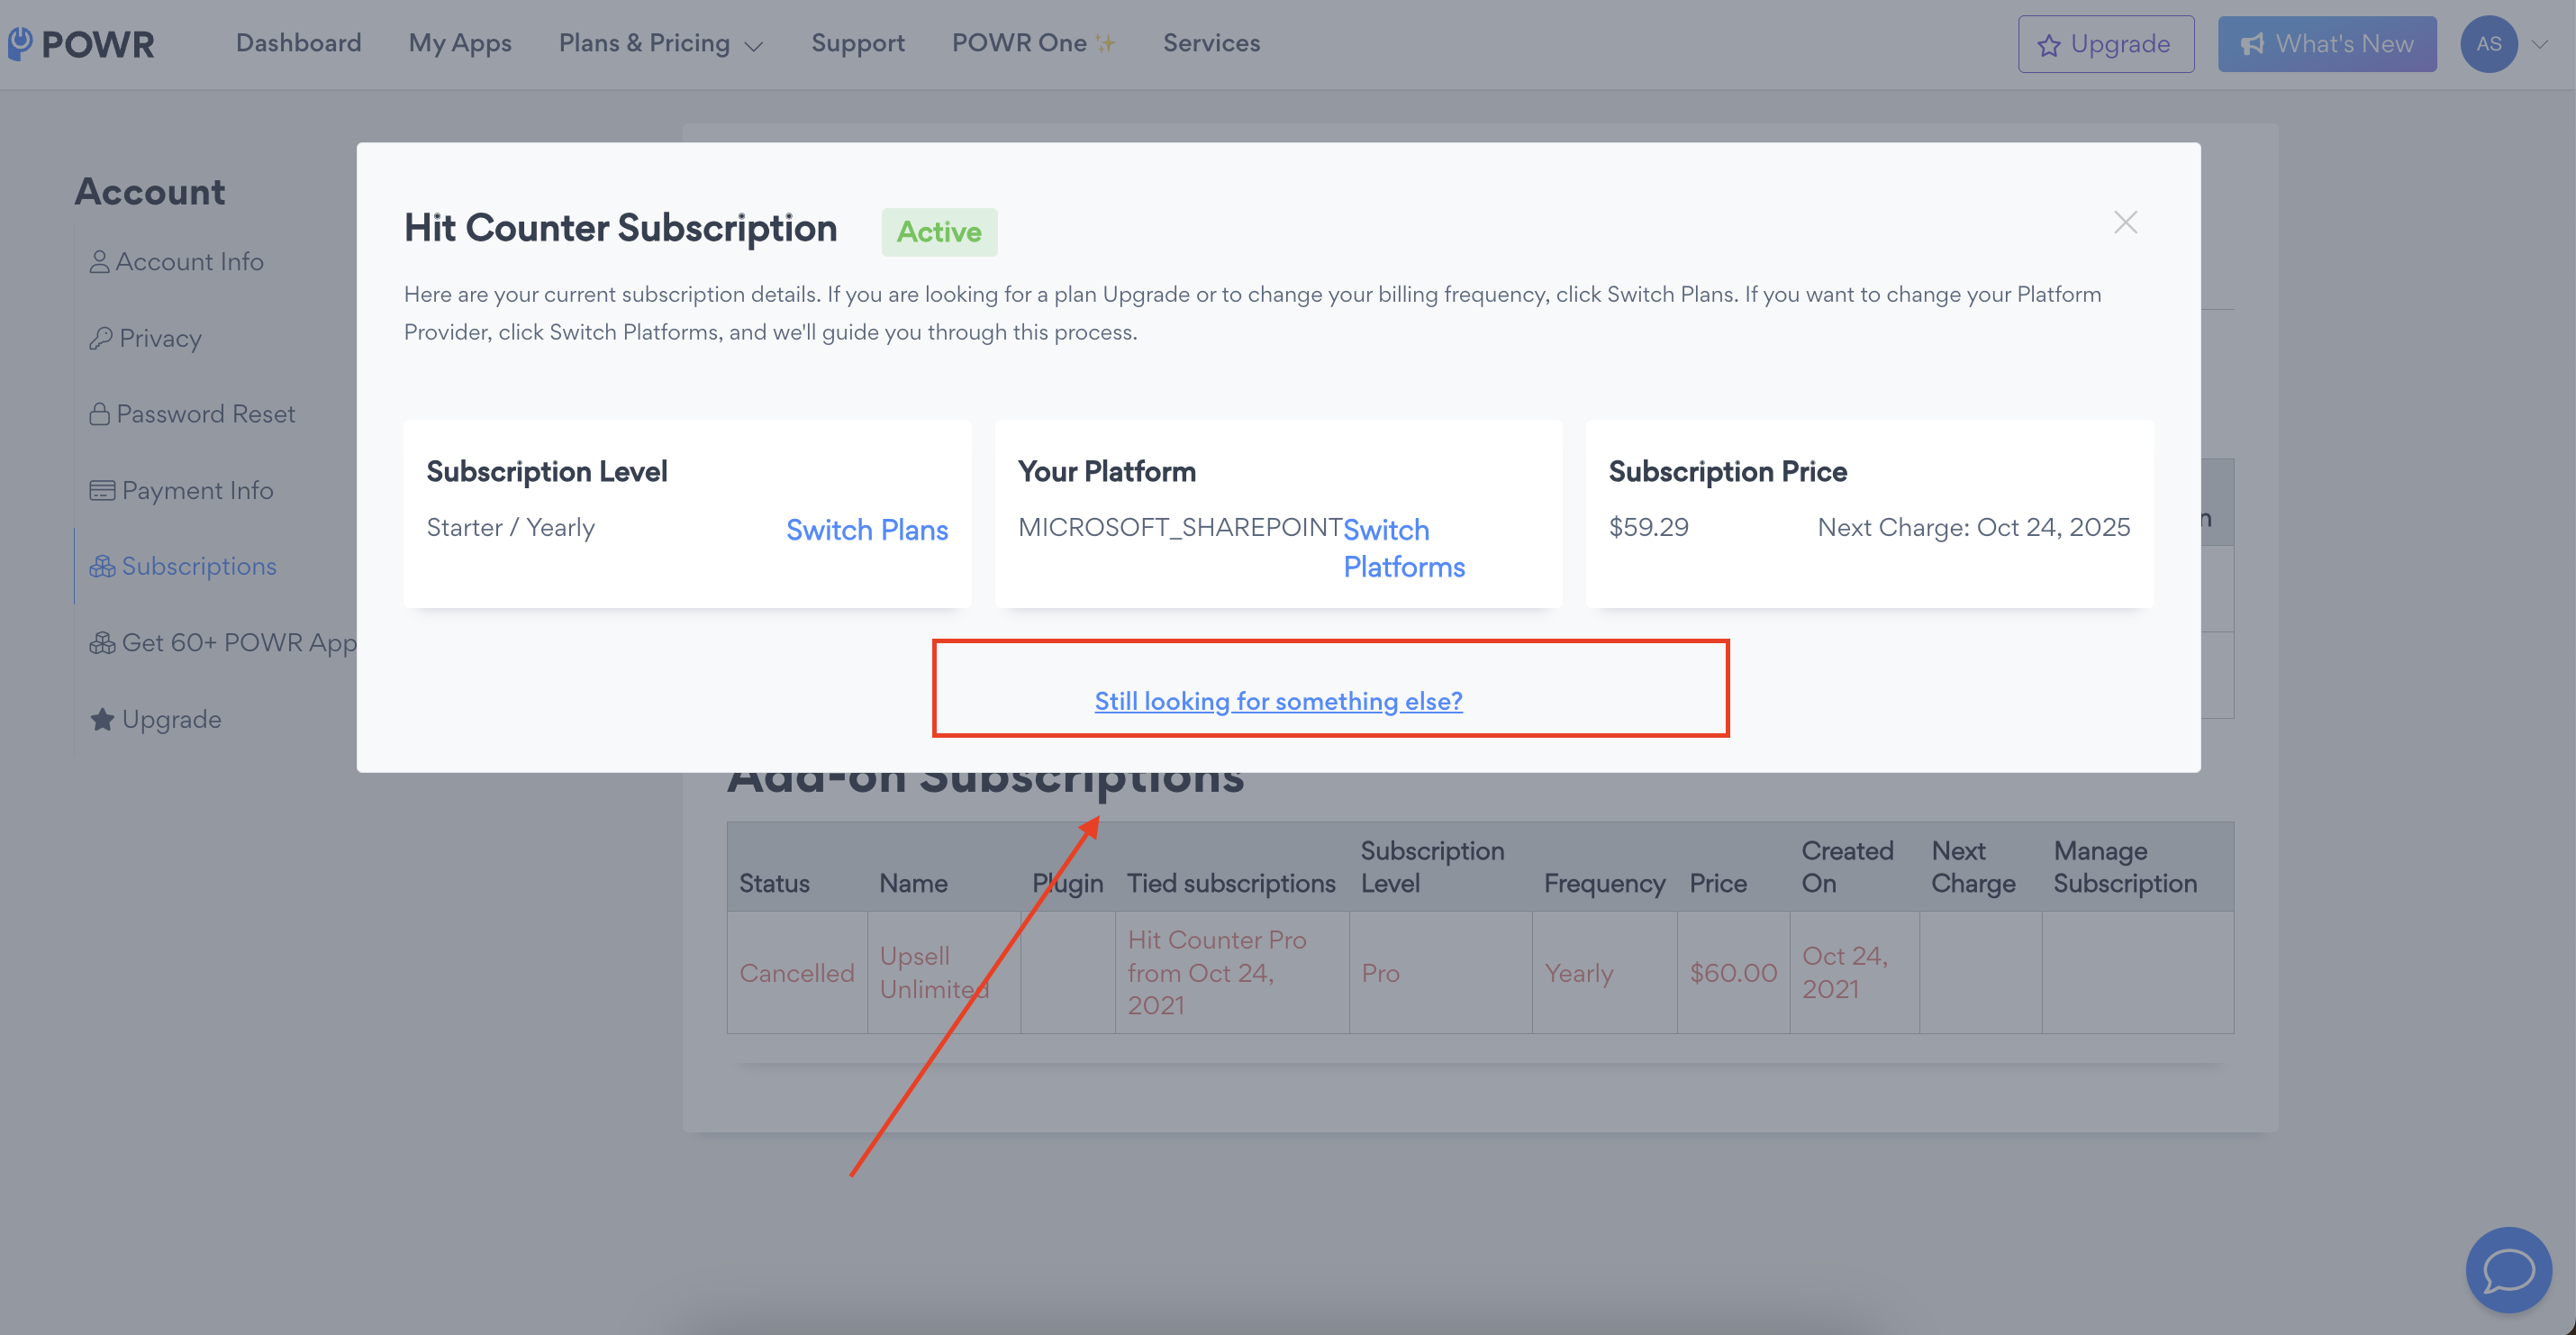Click the $60.00 price cell
Screen dimensions: 2576x1335
(x=1733, y=973)
